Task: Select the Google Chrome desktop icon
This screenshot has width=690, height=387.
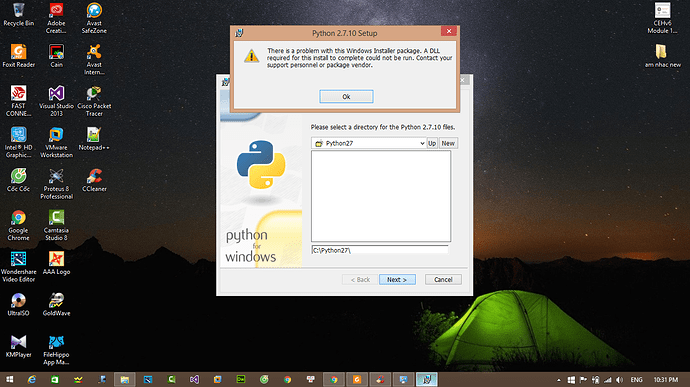Action: (x=18, y=225)
